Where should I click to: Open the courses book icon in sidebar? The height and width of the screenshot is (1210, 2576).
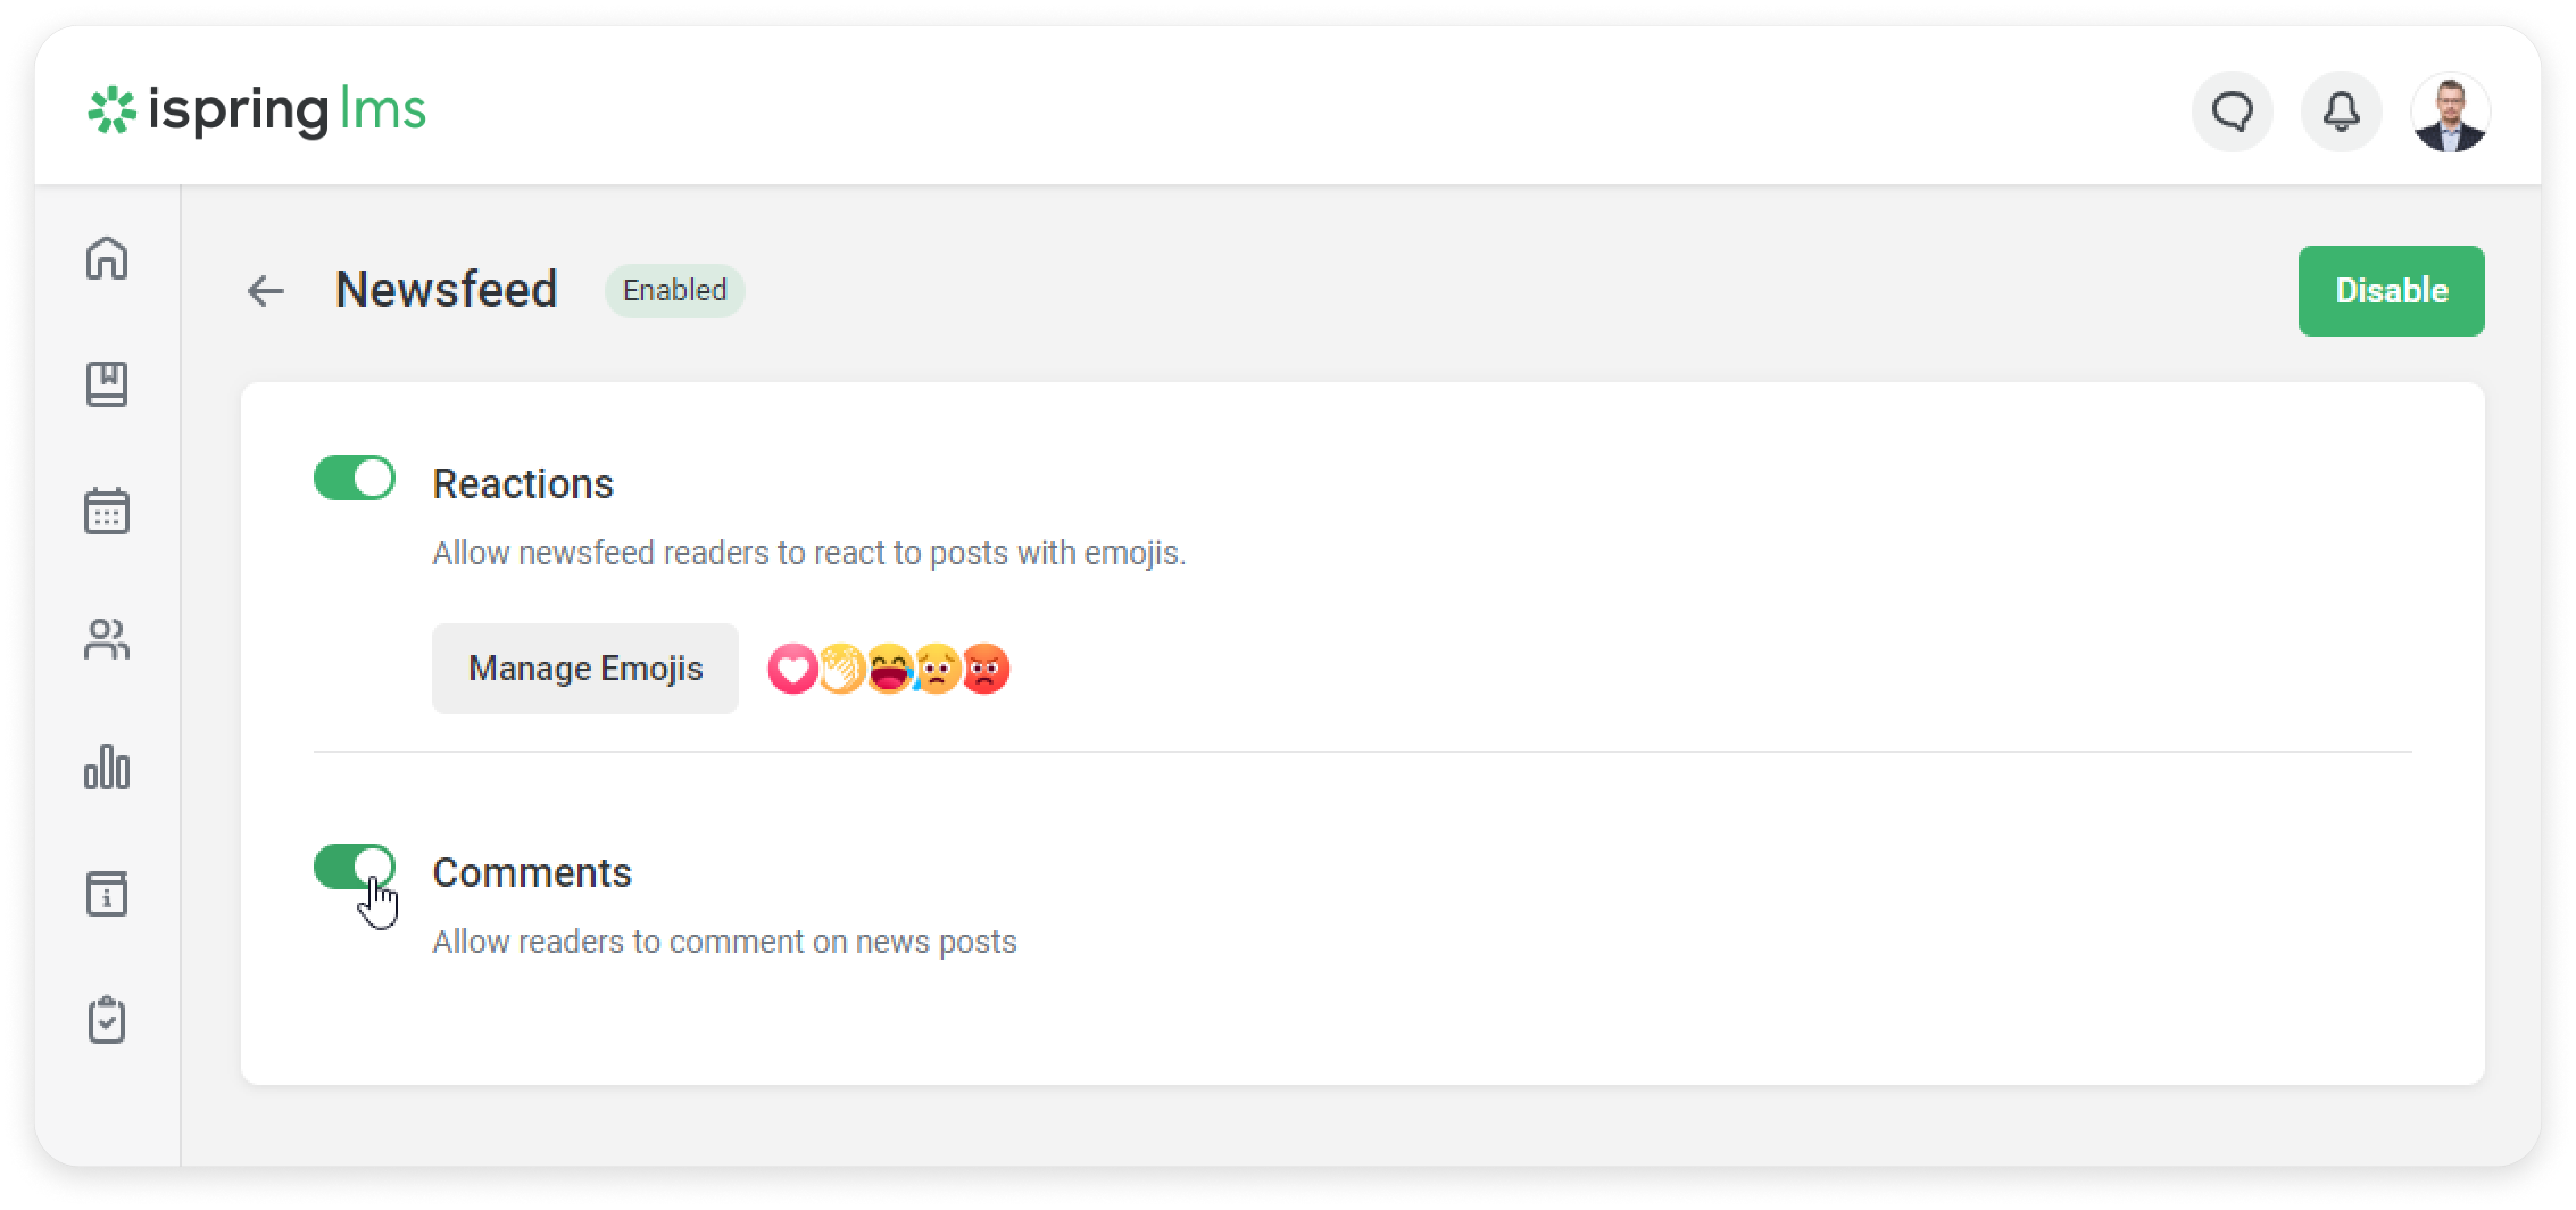106,385
